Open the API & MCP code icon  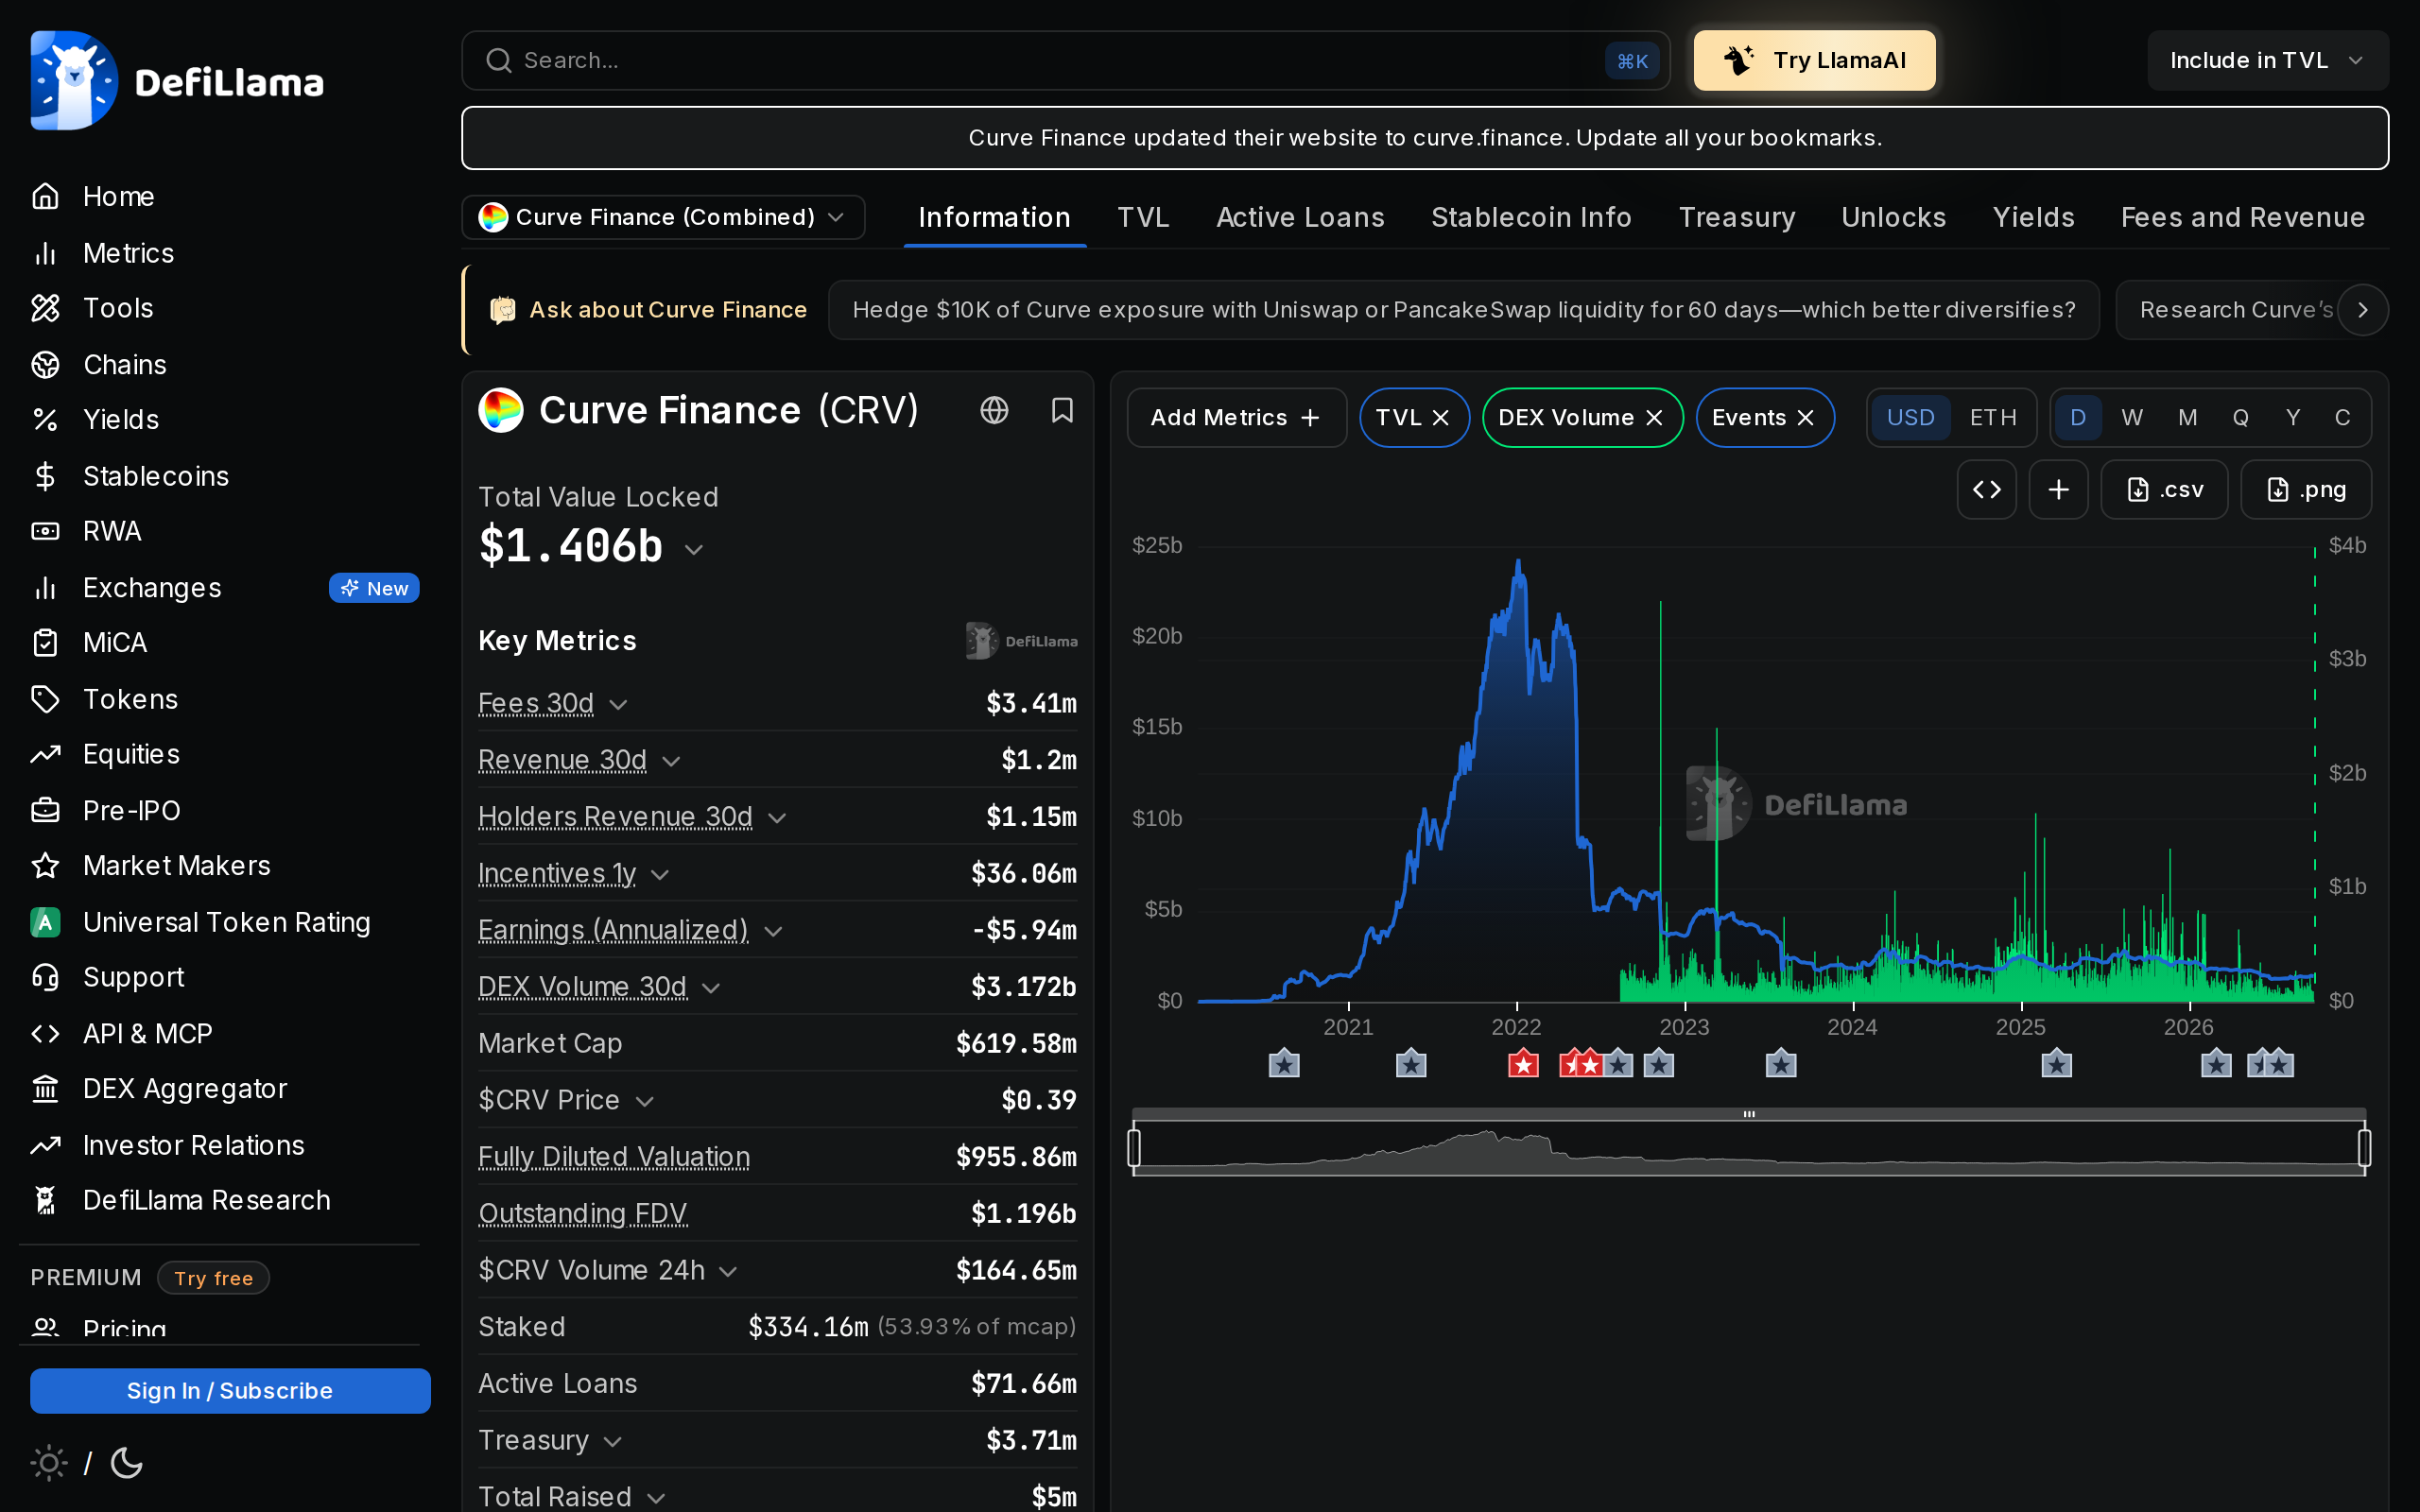[45, 1033]
